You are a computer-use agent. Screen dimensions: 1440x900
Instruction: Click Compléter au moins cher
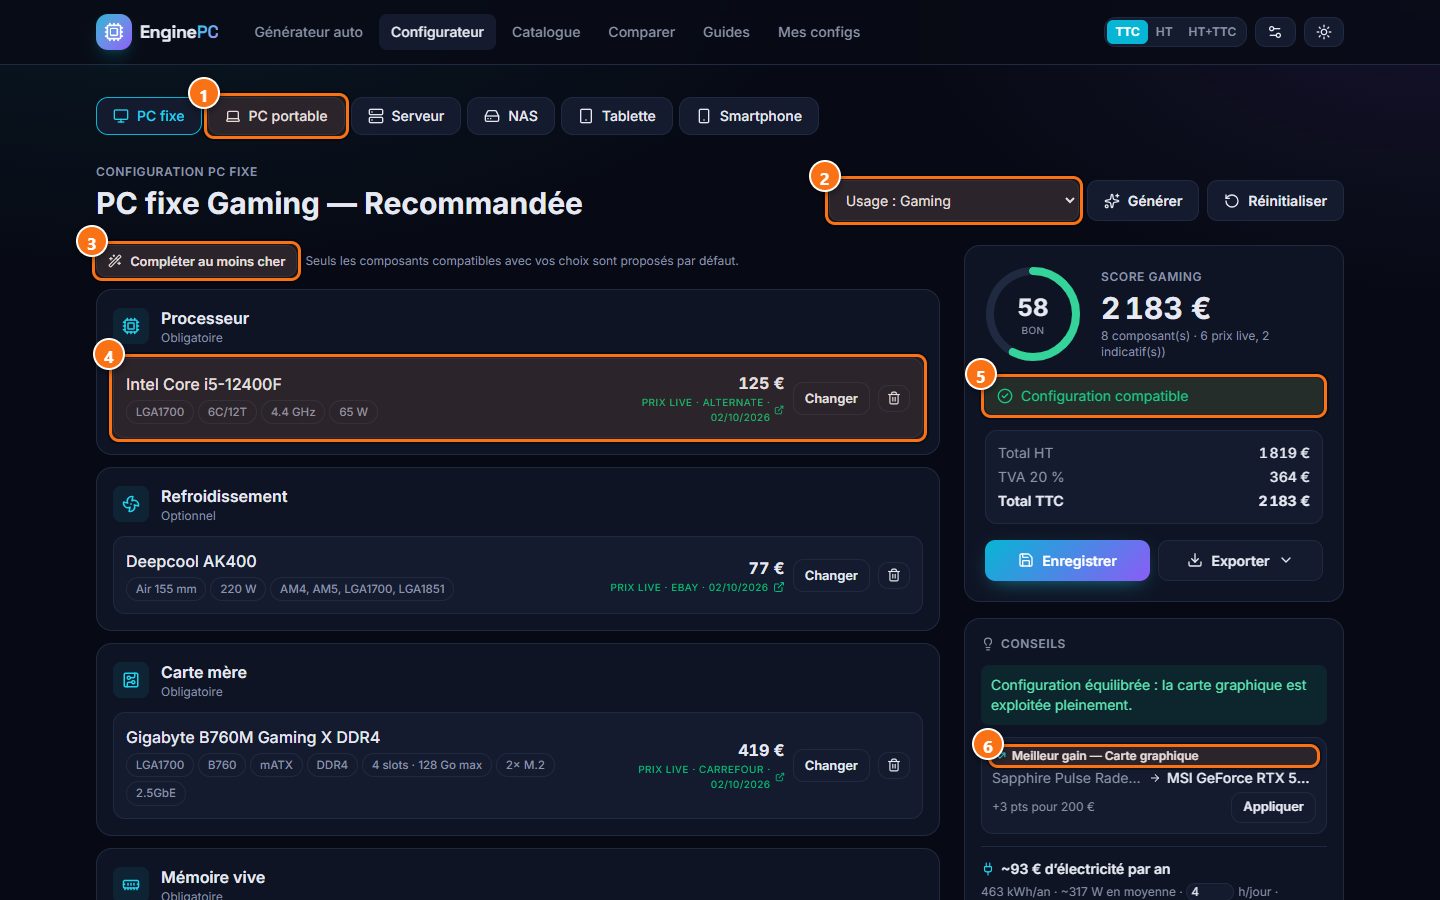pyautogui.click(x=197, y=261)
